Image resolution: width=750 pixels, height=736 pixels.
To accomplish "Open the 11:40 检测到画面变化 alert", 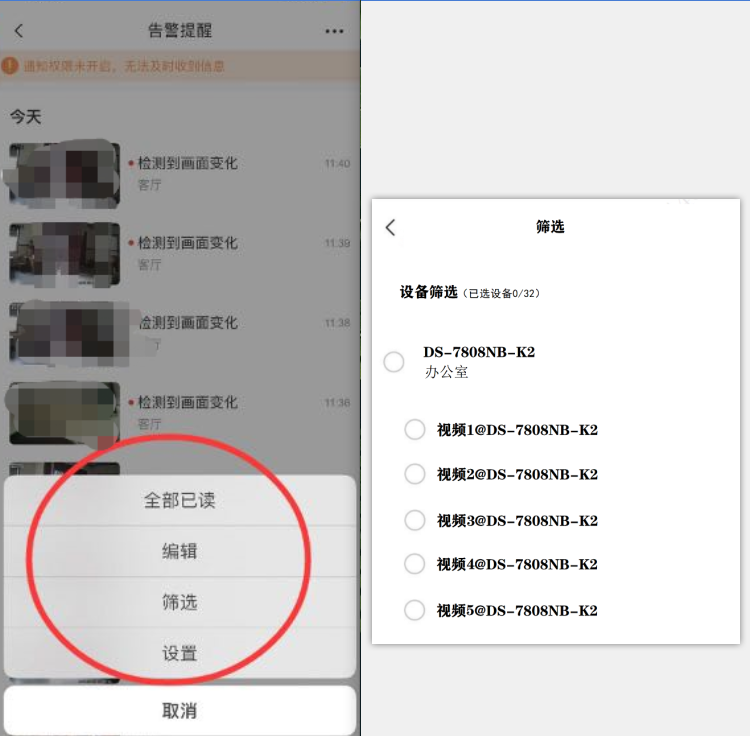I will click(188, 164).
